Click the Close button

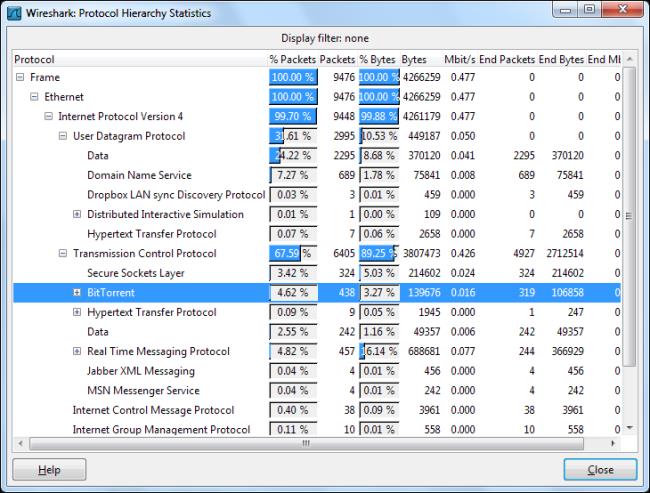click(600, 469)
